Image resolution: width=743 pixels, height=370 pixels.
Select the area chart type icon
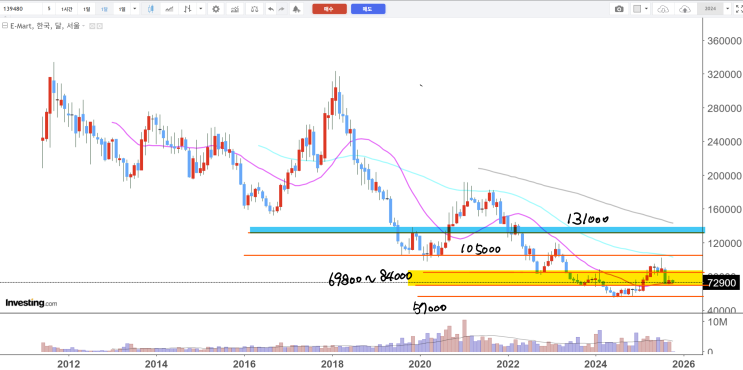[x=169, y=9]
